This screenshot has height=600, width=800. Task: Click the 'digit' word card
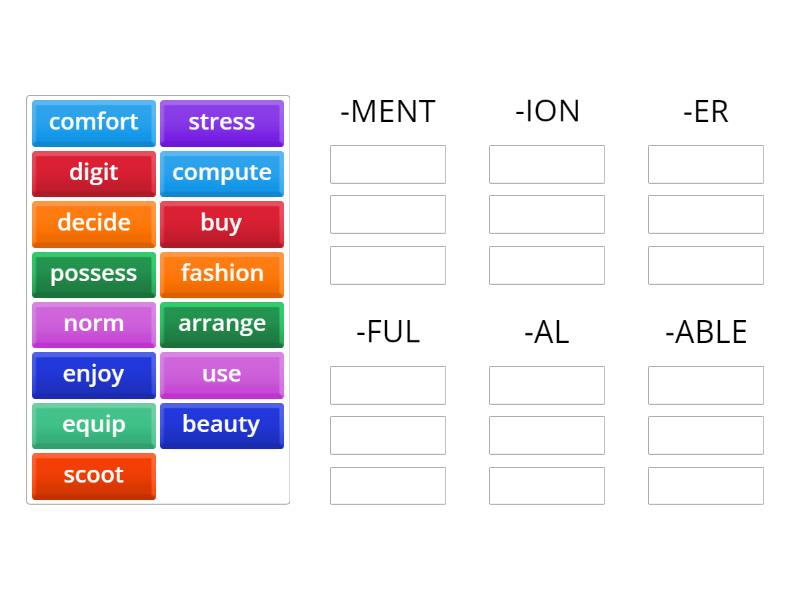click(93, 173)
